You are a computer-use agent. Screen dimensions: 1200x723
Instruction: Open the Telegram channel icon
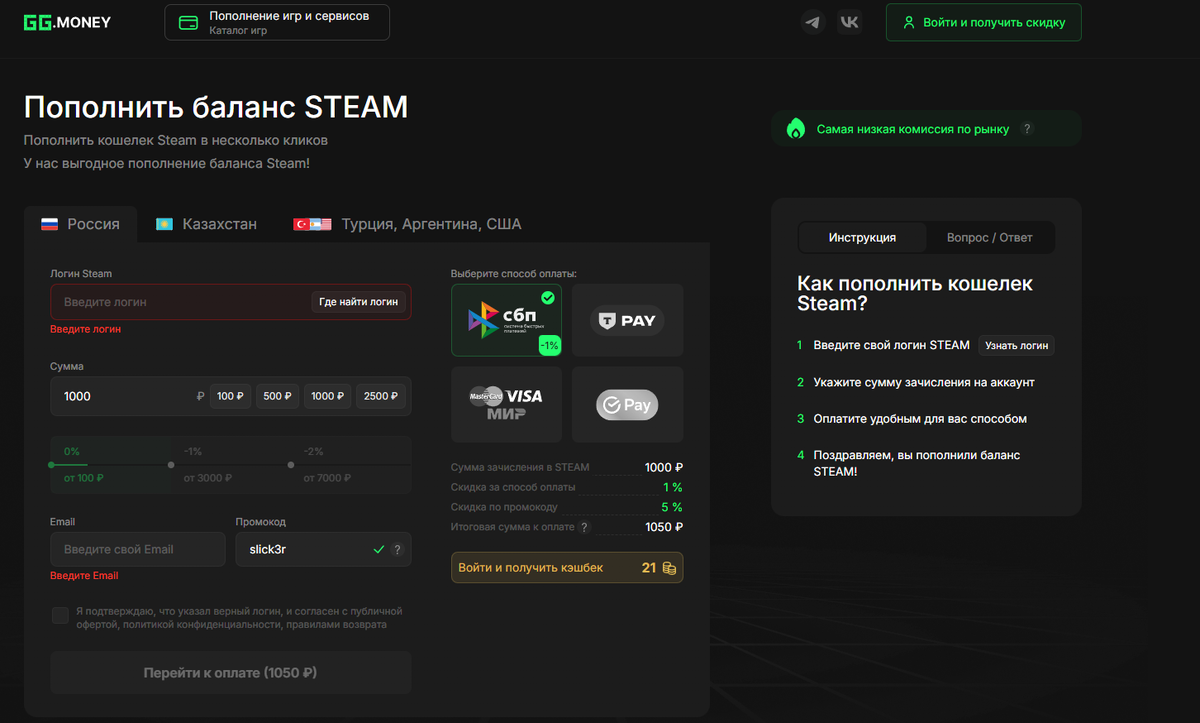tap(813, 22)
